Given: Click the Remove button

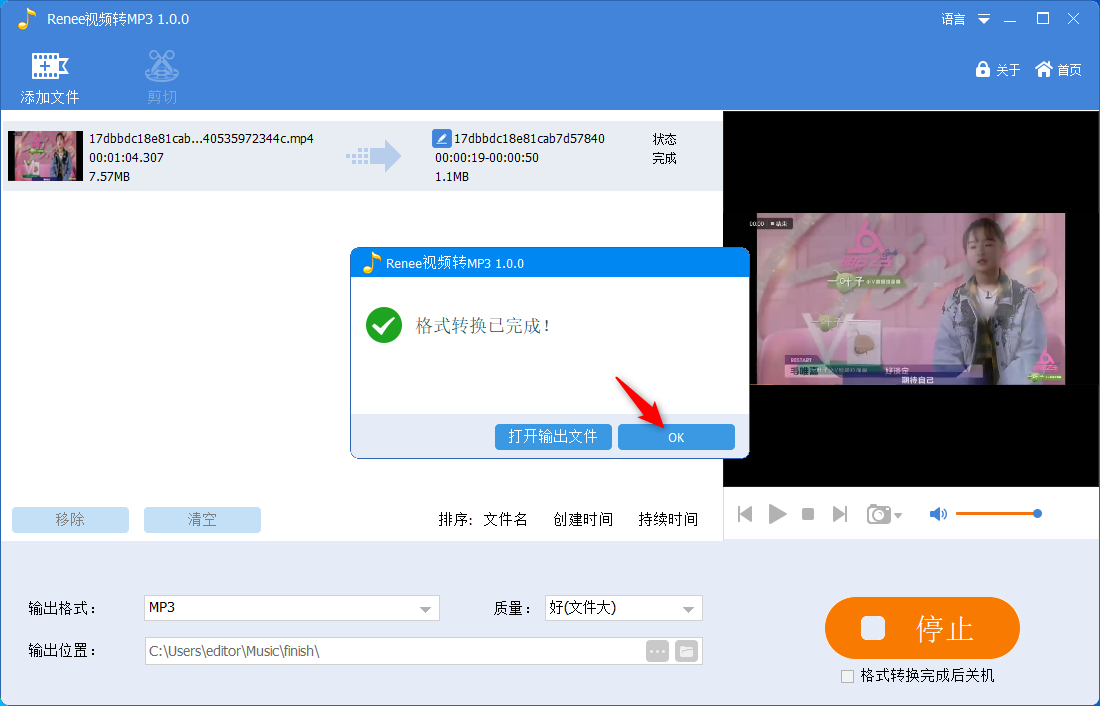Looking at the screenshot, I should pos(70,519).
